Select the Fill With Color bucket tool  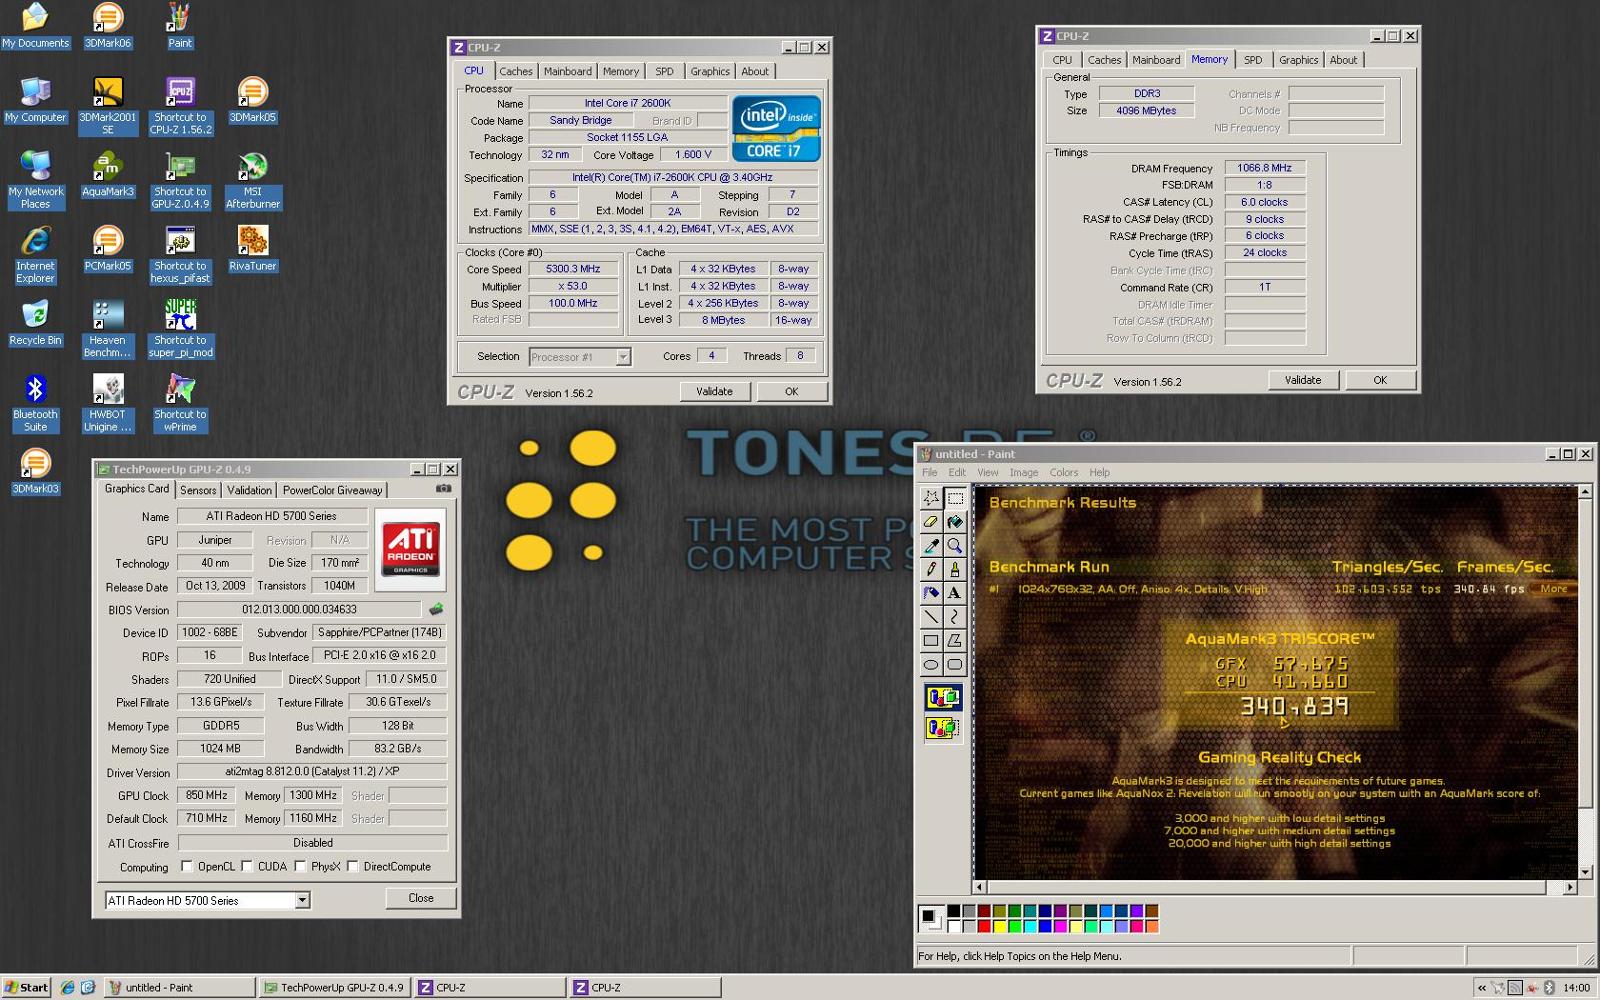955,521
